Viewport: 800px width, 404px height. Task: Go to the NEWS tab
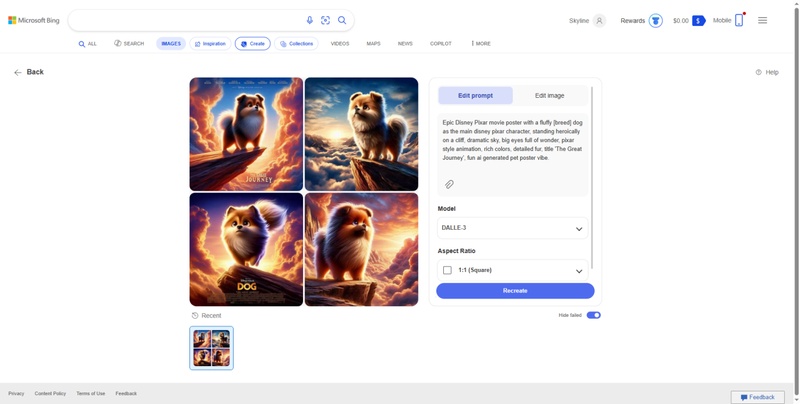pos(405,44)
